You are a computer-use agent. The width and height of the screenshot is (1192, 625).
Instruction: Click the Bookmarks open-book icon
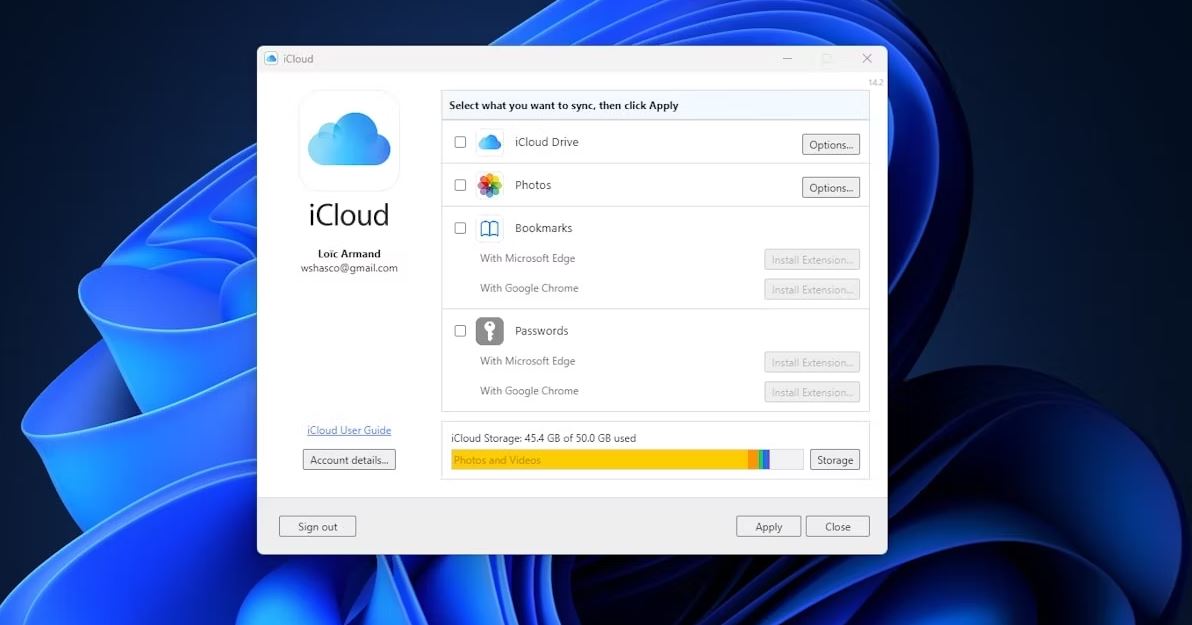490,228
